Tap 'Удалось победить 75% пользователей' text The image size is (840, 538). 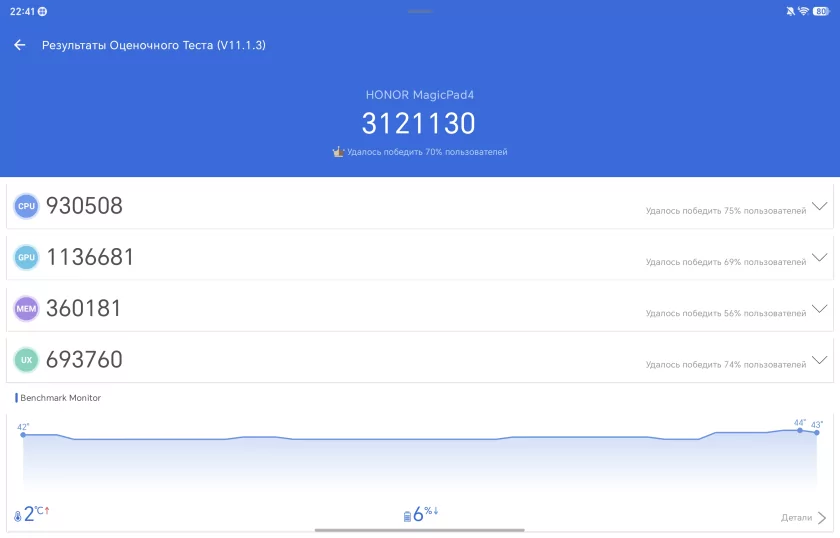click(726, 211)
